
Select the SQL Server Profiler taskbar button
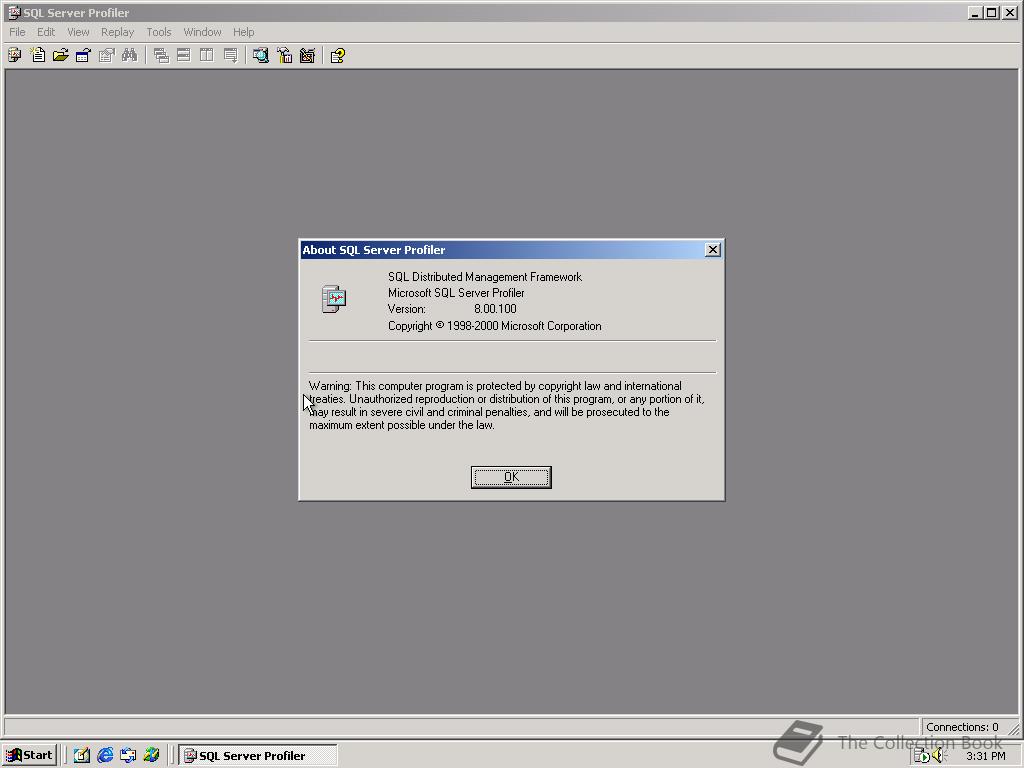tap(258, 756)
